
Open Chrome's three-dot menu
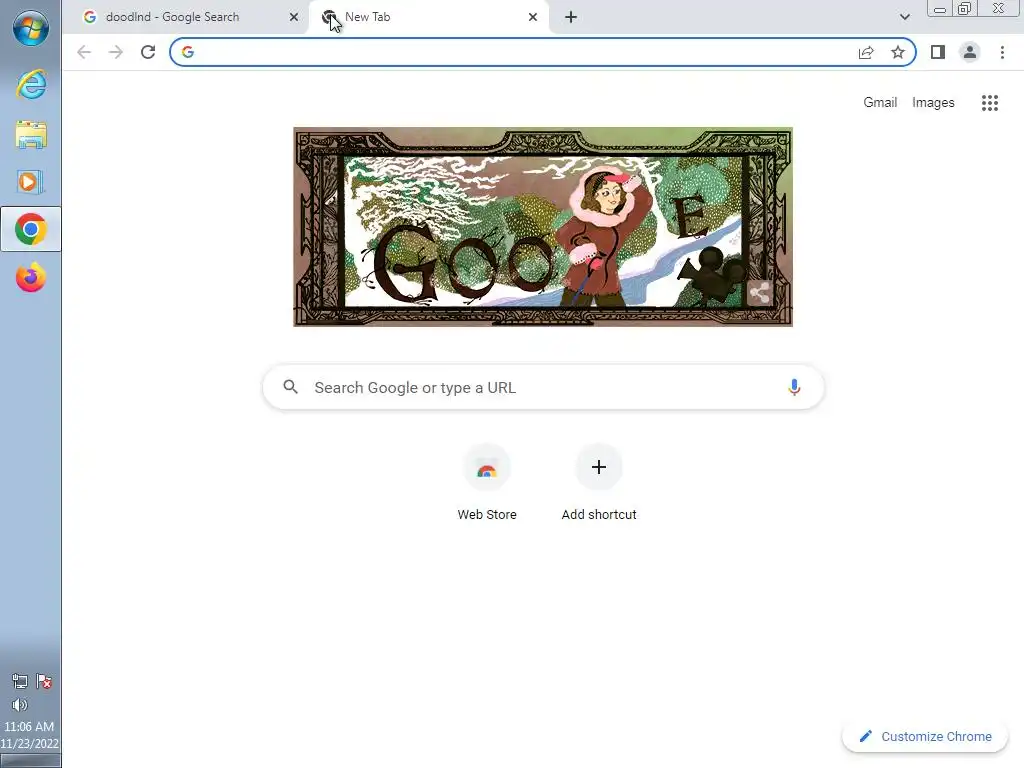(x=1002, y=52)
